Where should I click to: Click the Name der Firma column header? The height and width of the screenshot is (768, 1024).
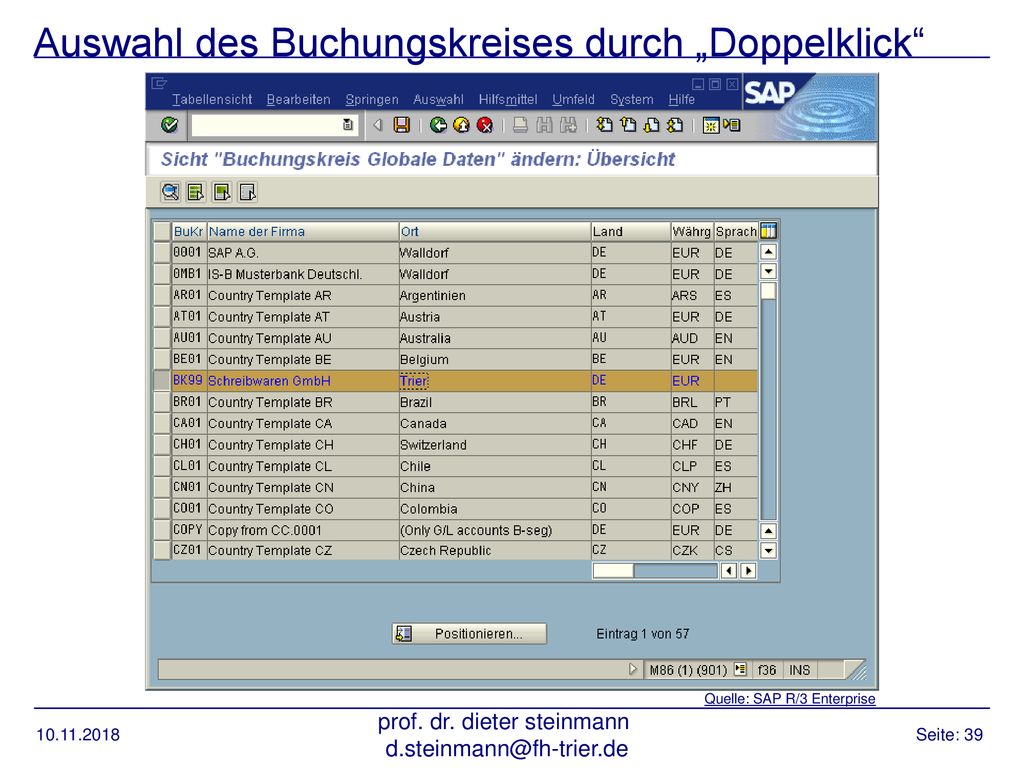click(x=303, y=231)
